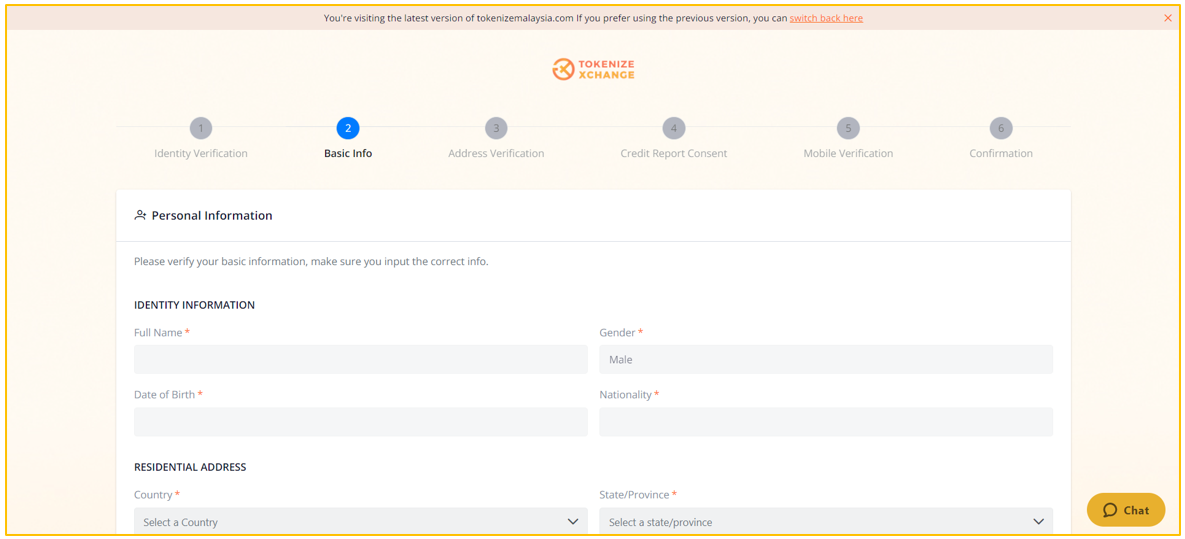Click the Tokenize Xchange logo
The image size is (1185, 539).
pos(593,70)
